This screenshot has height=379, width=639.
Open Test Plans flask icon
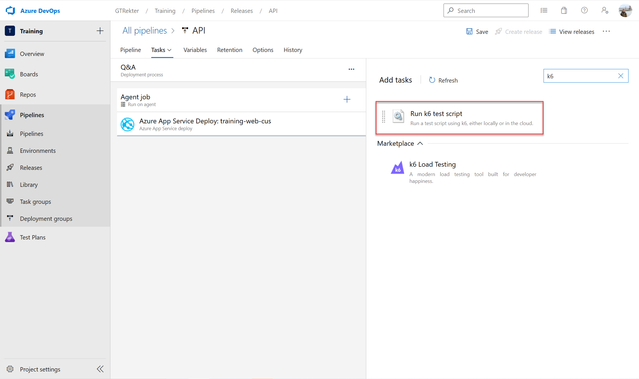[x=10, y=237]
